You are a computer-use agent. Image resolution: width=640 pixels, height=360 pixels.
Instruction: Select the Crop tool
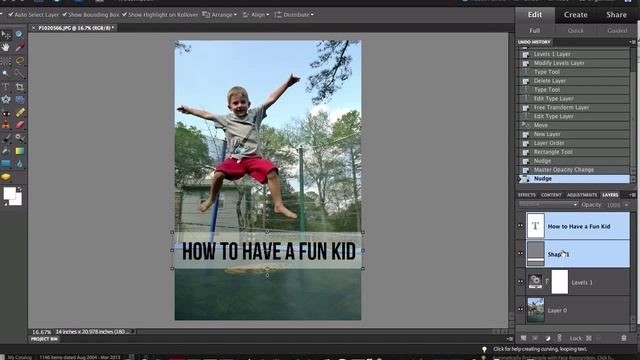[20, 87]
